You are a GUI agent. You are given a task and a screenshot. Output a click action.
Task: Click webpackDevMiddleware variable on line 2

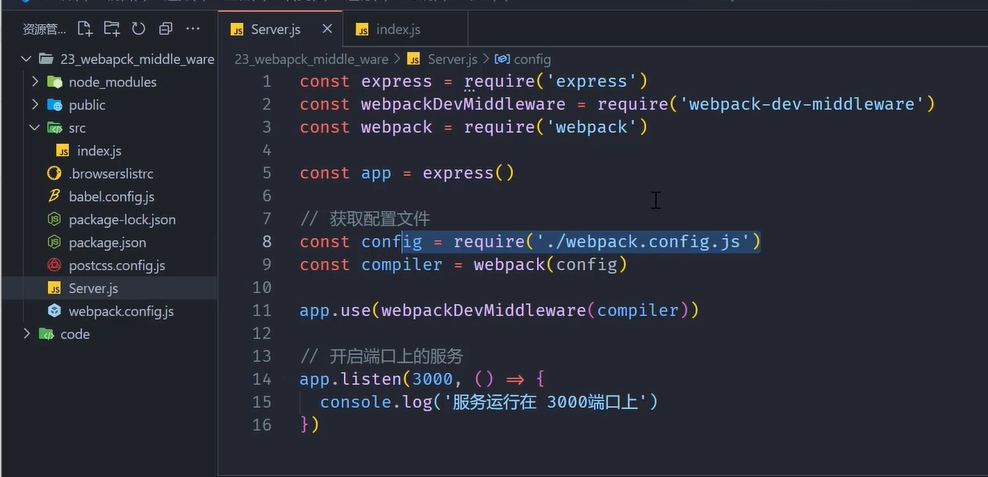tap(463, 104)
